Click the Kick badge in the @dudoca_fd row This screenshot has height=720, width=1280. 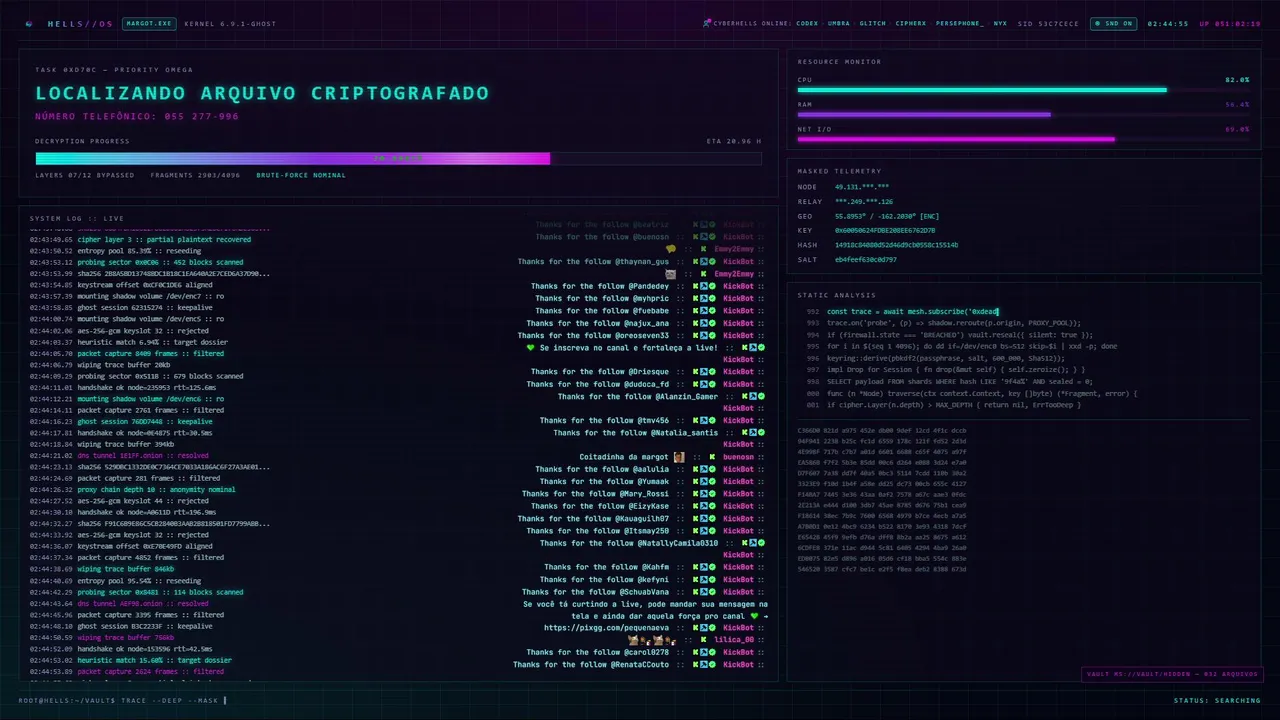(696, 384)
